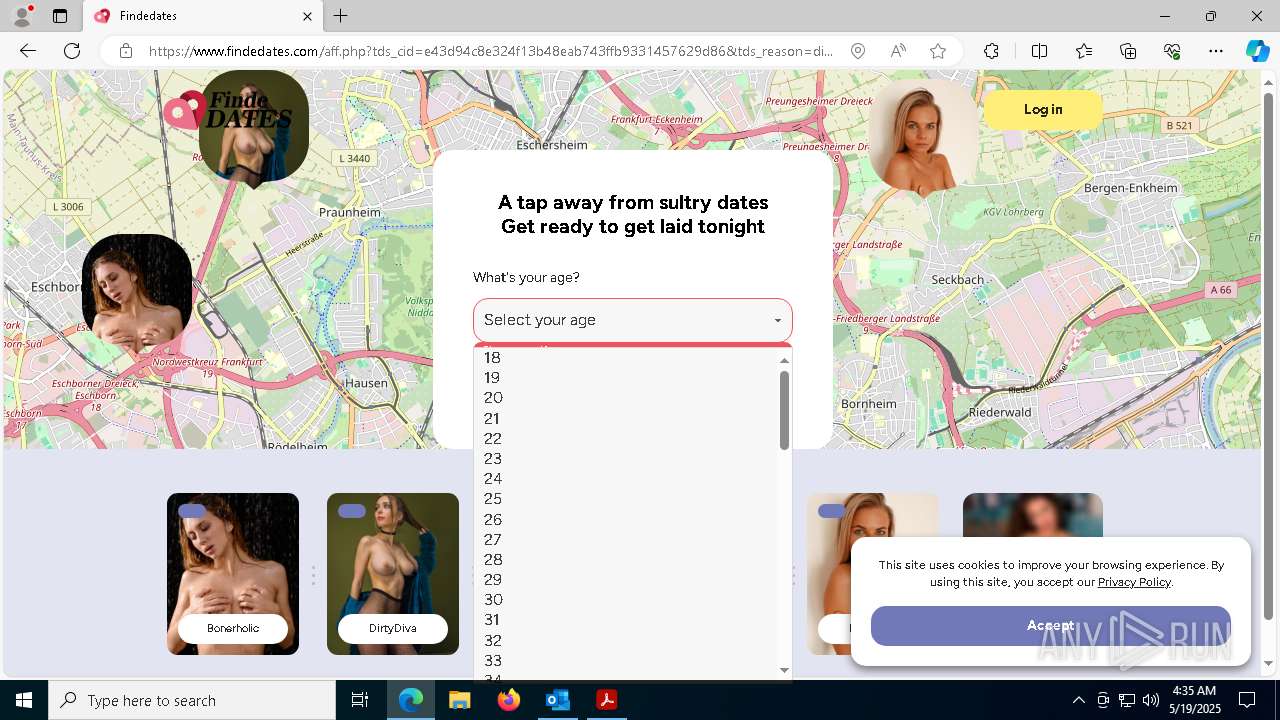Open the Select your age dropdown
Viewport: 1280px width, 720px height.
(x=633, y=320)
